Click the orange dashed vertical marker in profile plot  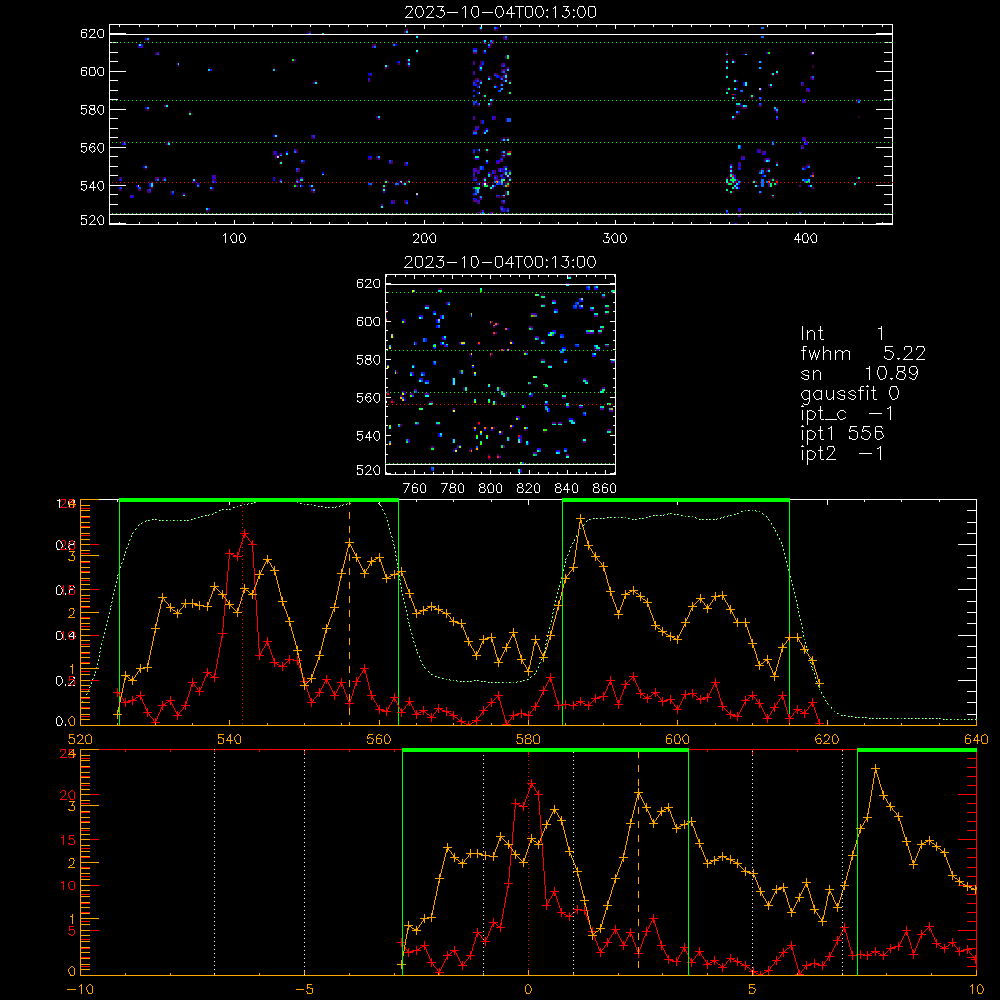click(x=349, y=612)
